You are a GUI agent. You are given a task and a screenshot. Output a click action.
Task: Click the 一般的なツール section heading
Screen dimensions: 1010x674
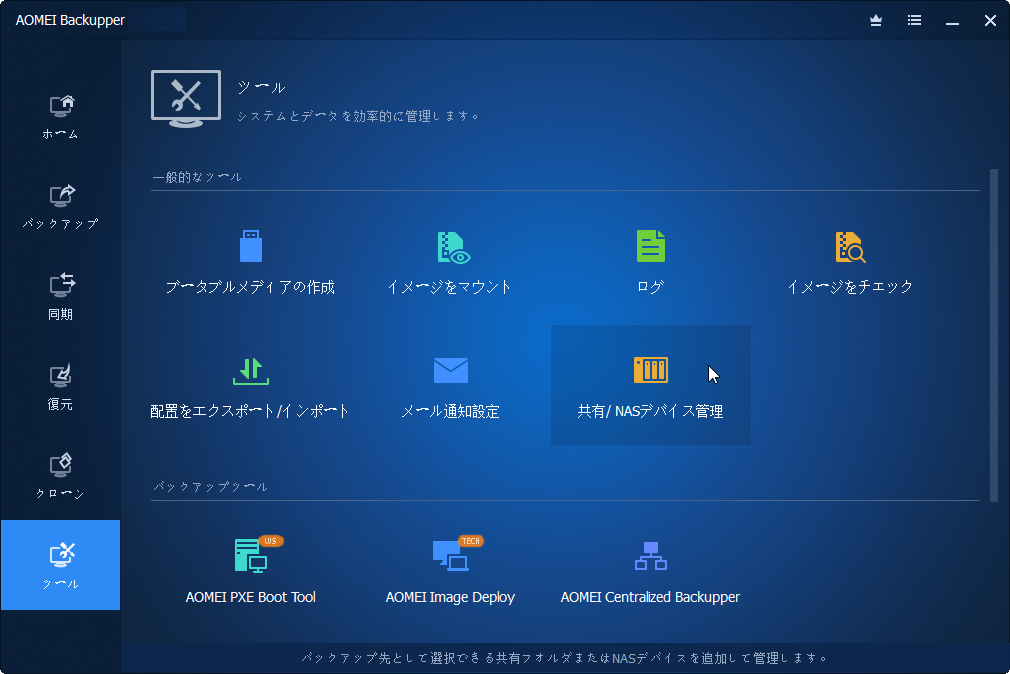point(197,177)
